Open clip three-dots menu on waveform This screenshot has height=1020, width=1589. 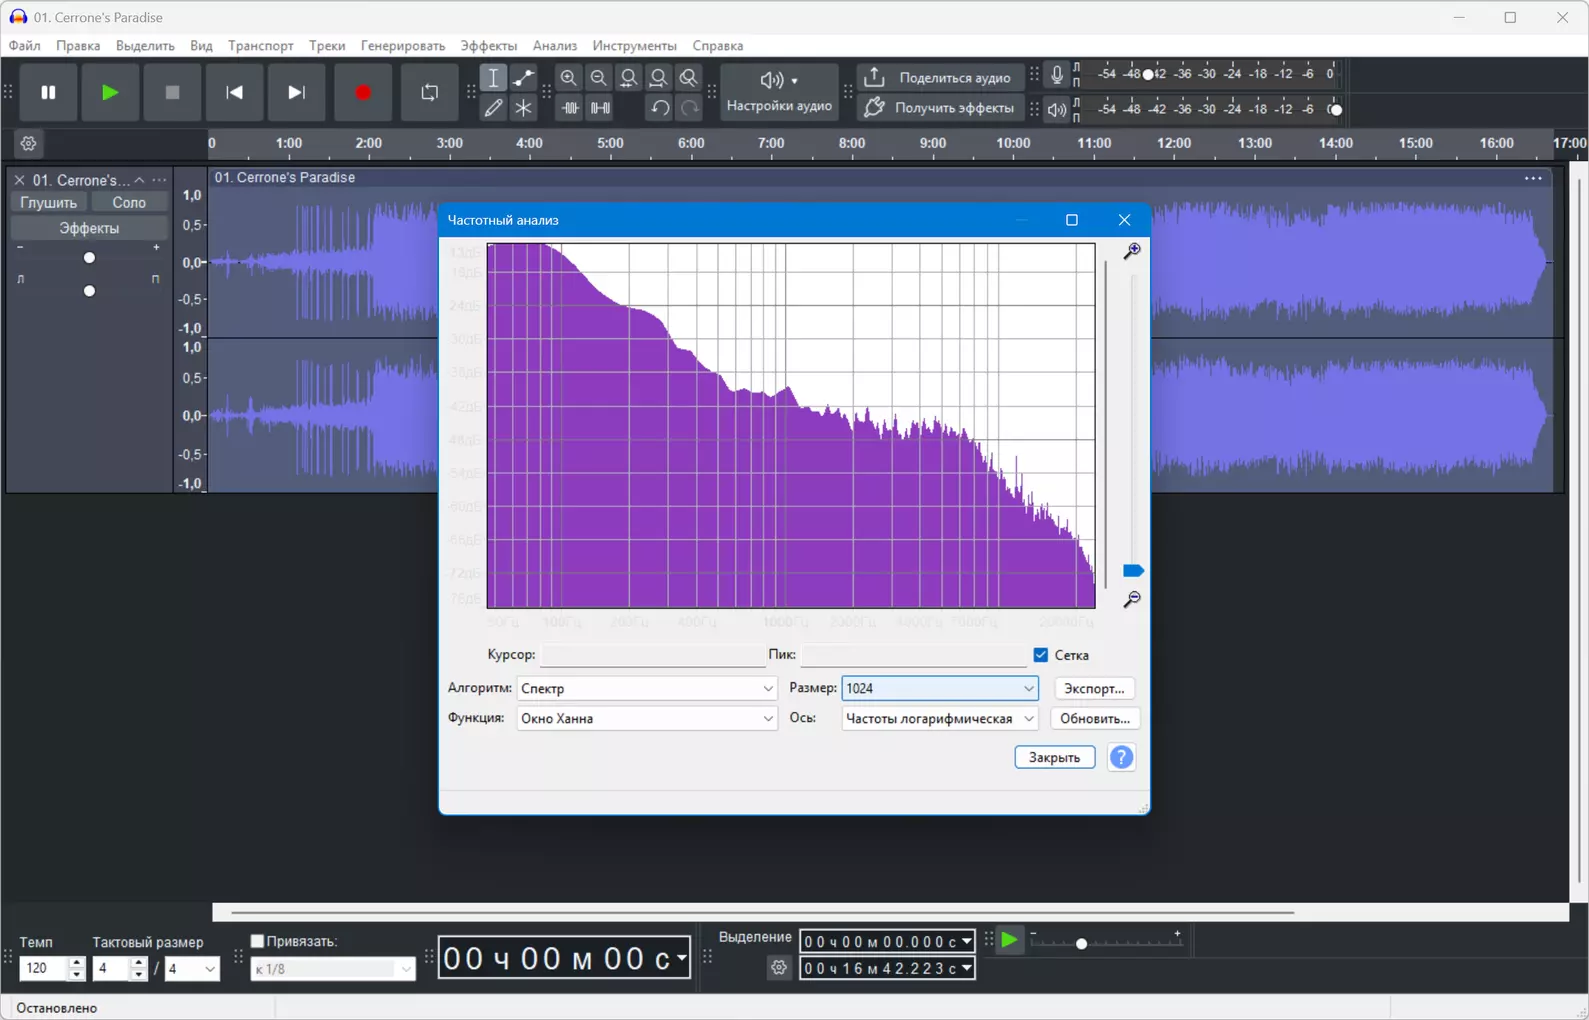(1533, 178)
